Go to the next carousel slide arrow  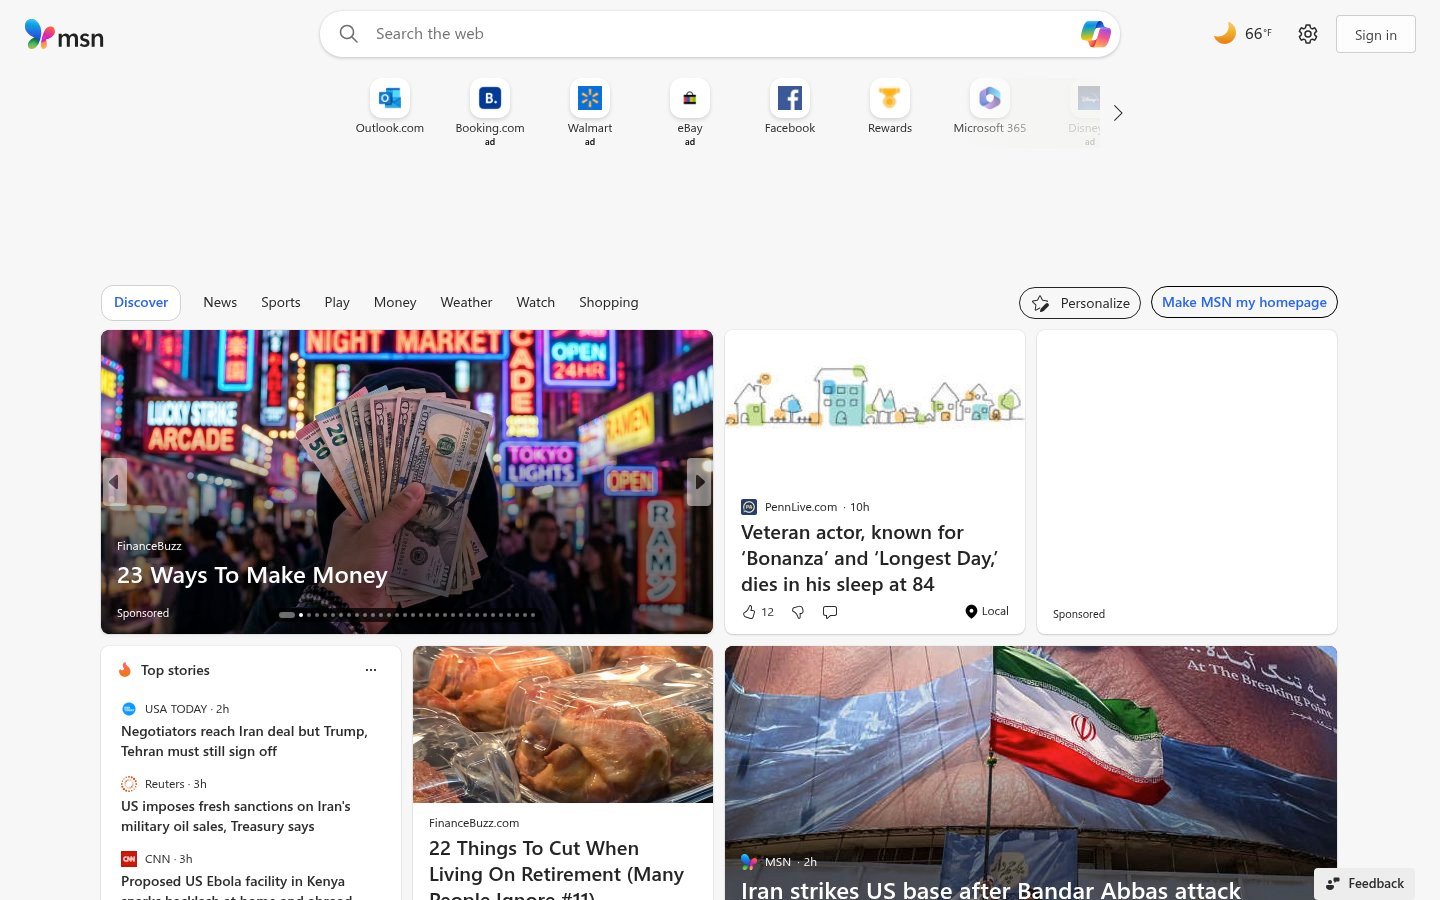point(700,482)
